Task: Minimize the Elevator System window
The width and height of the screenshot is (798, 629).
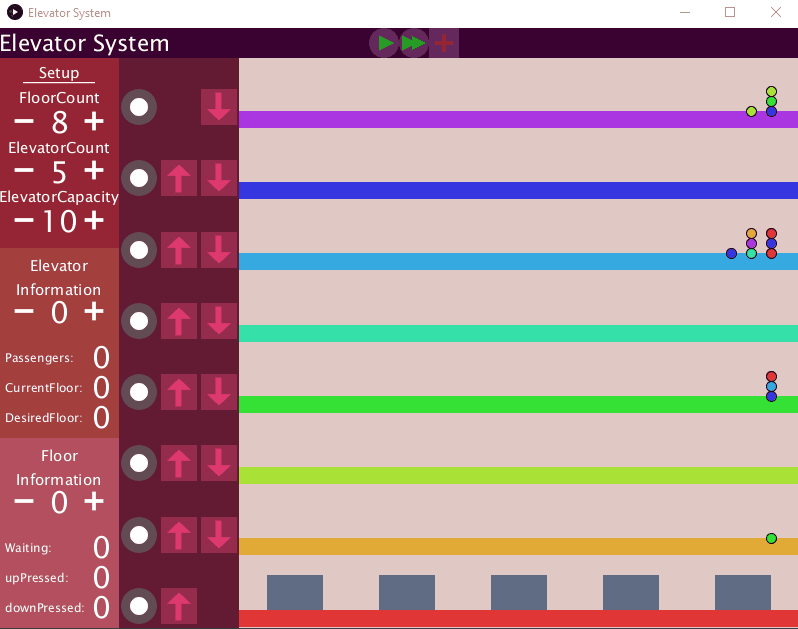Action: click(x=685, y=12)
